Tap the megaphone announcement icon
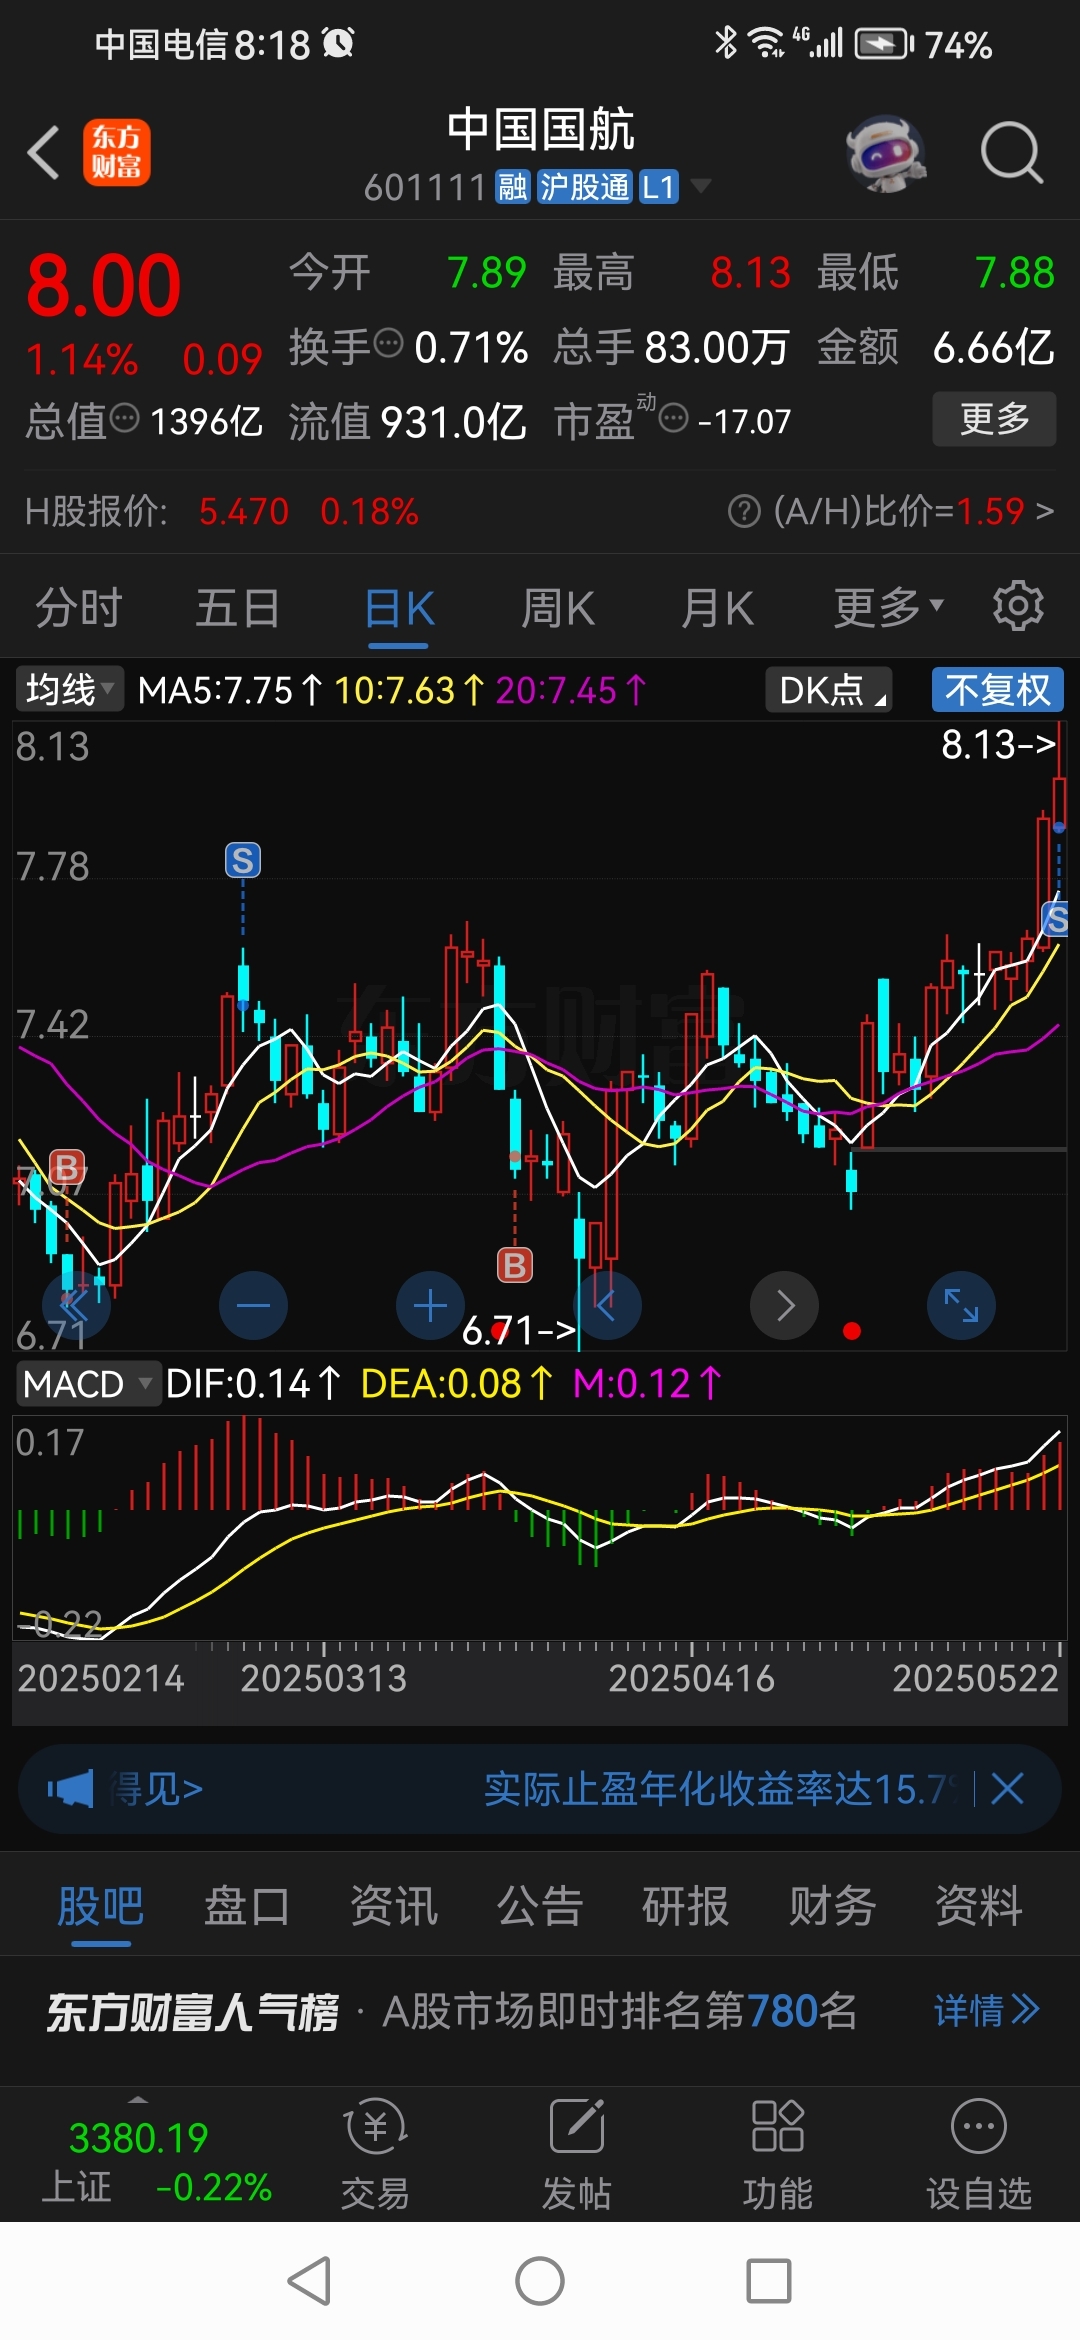Image resolution: width=1080 pixels, height=2340 pixels. pyautogui.click(x=70, y=1788)
